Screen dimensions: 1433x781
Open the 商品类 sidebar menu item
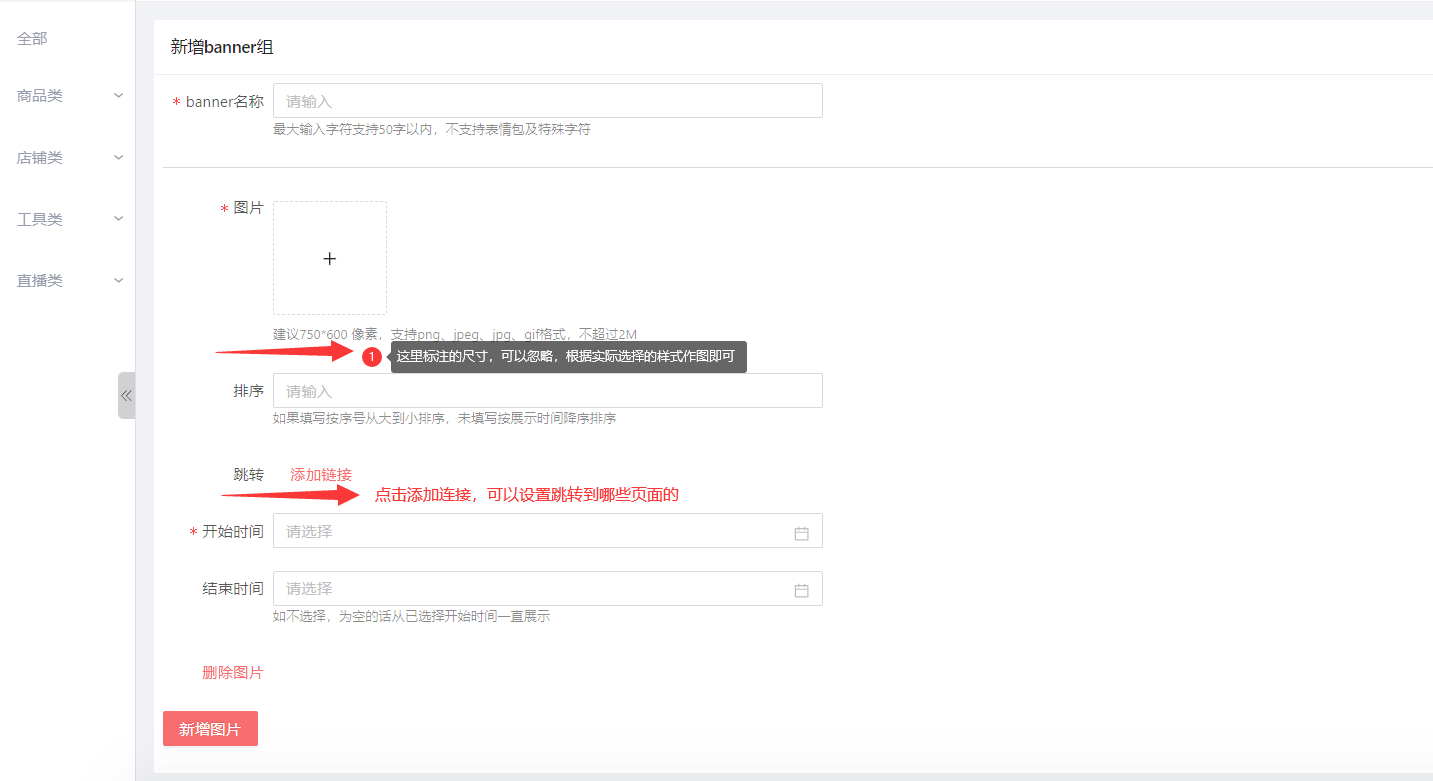[40, 96]
